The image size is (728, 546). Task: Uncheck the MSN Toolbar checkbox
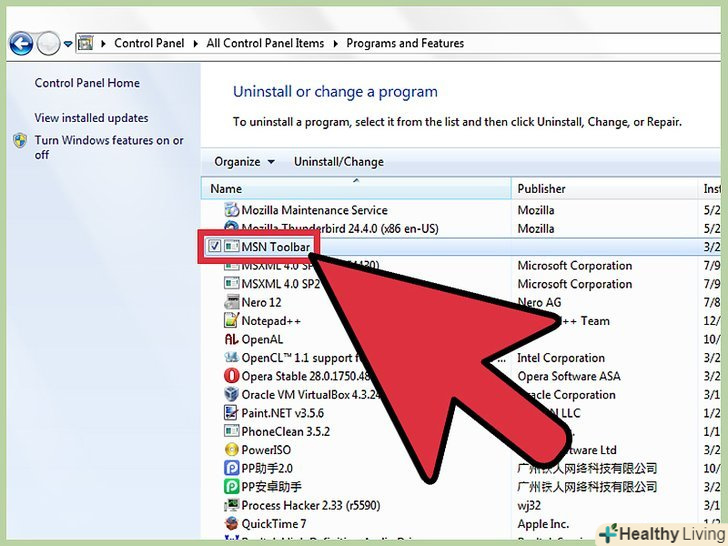click(214, 246)
